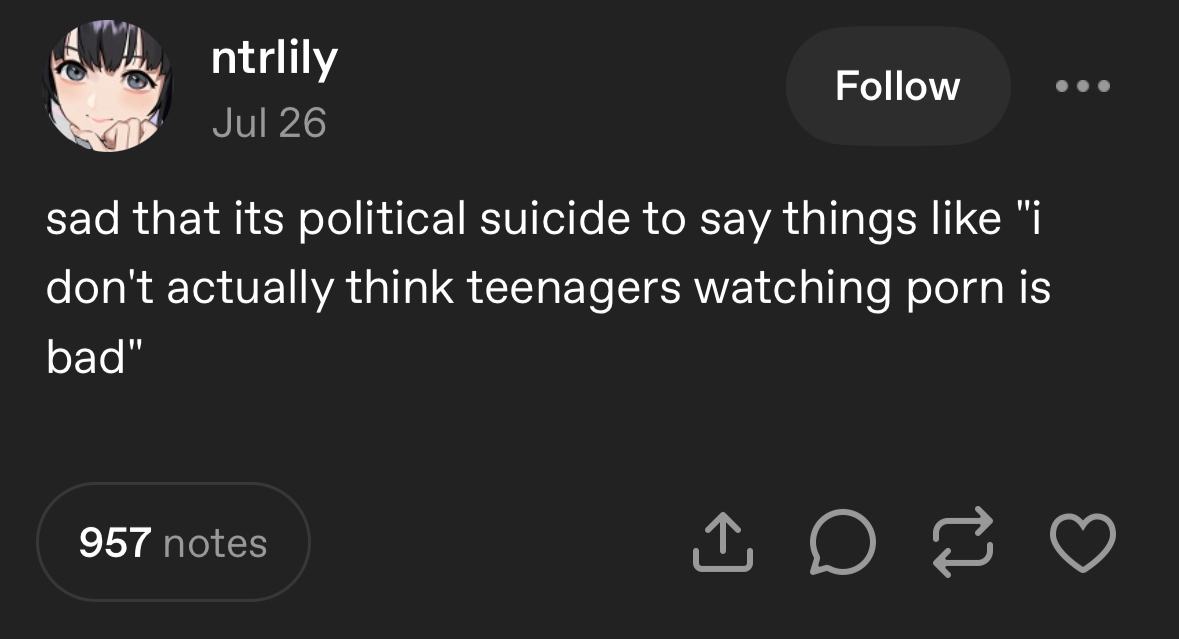Screen dimensions: 1179x639
Task: Expand post options via ellipsis
Action: (1083, 86)
